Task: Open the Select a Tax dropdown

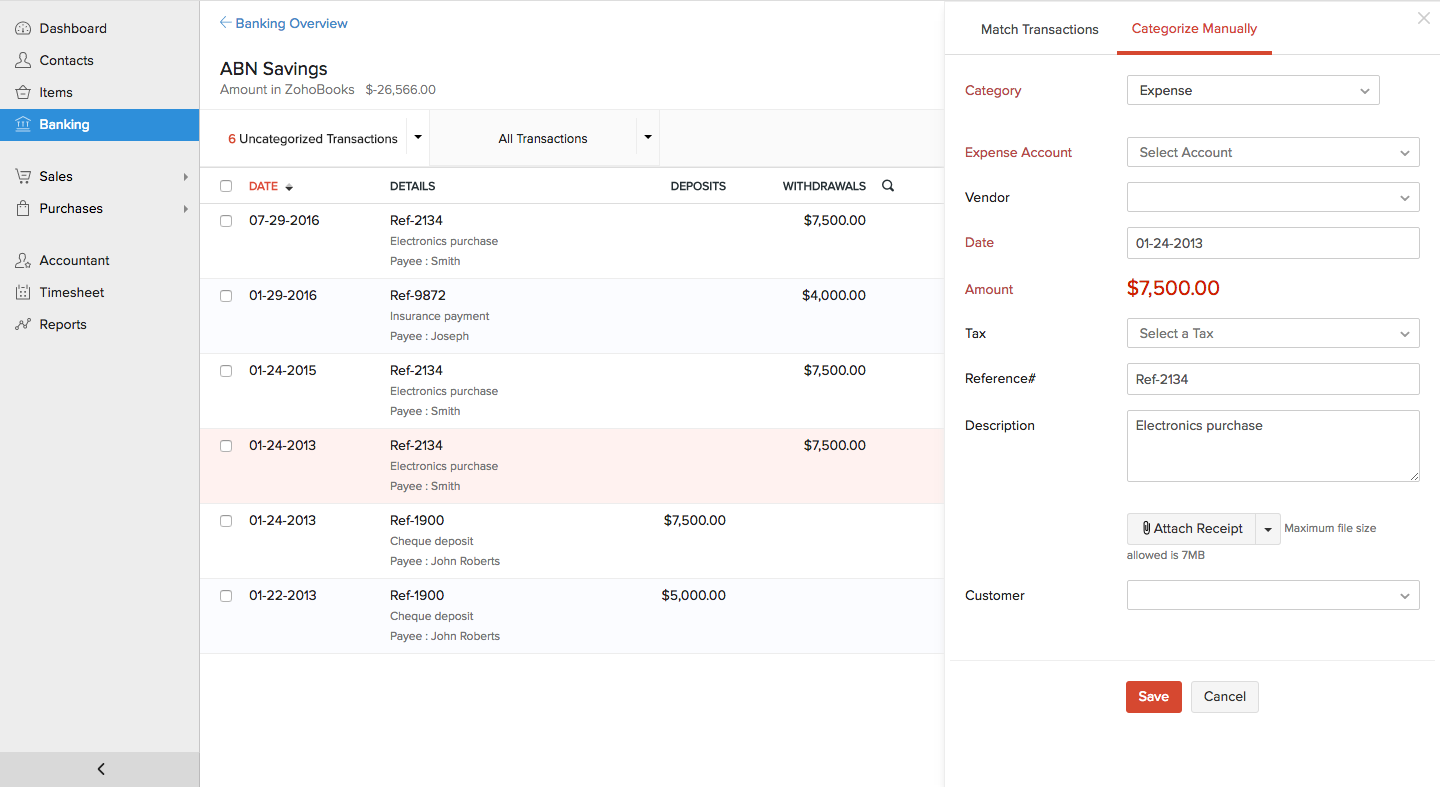Action: pyautogui.click(x=1272, y=334)
